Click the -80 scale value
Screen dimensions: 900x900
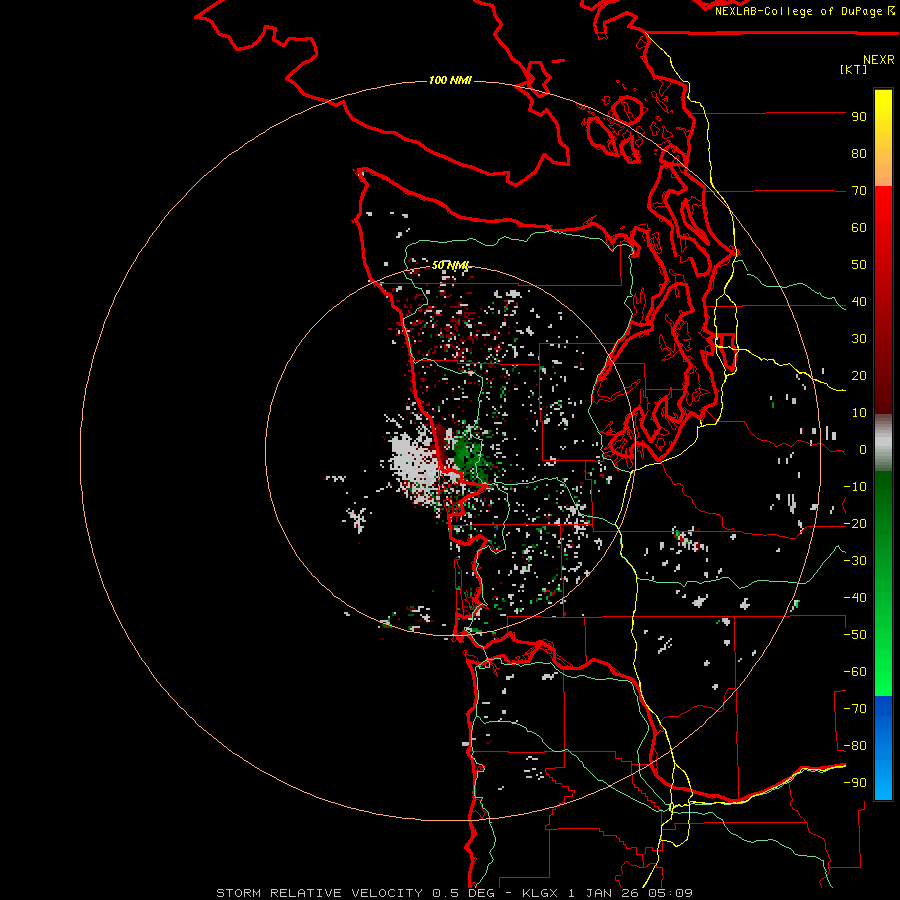855,746
